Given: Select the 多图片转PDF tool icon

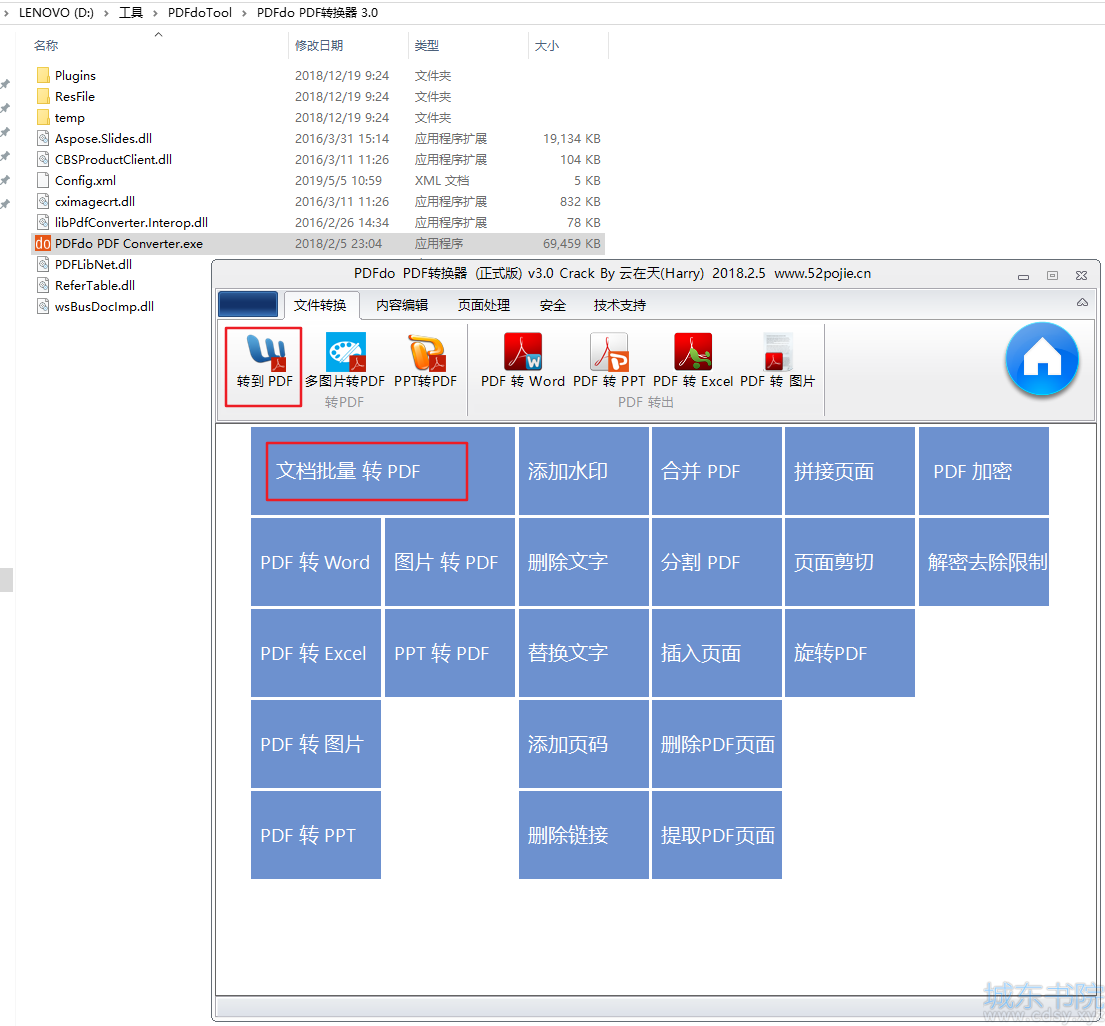Looking at the screenshot, I should click(x=345, y=360).
